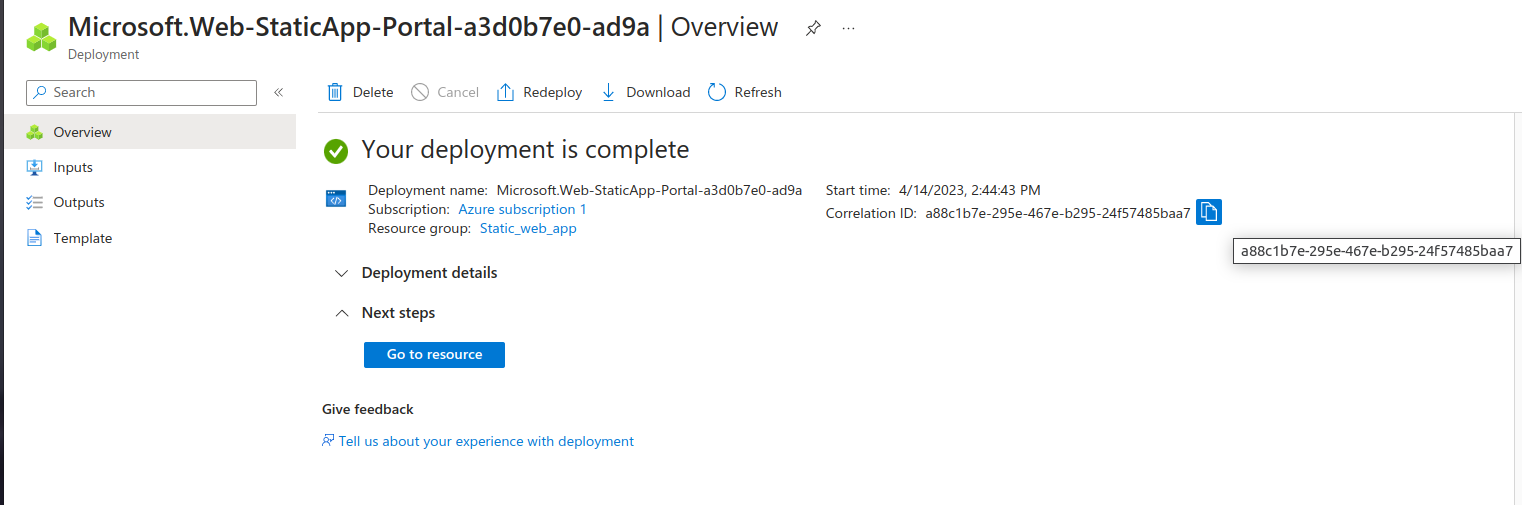Click the Overview cubes icon in sidebar
This screenshot has width=1522, height=505.
35,132
